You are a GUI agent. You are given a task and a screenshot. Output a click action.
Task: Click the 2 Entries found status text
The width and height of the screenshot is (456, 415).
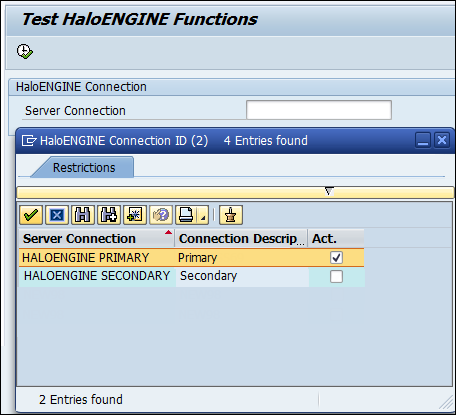tap(81, 399)
